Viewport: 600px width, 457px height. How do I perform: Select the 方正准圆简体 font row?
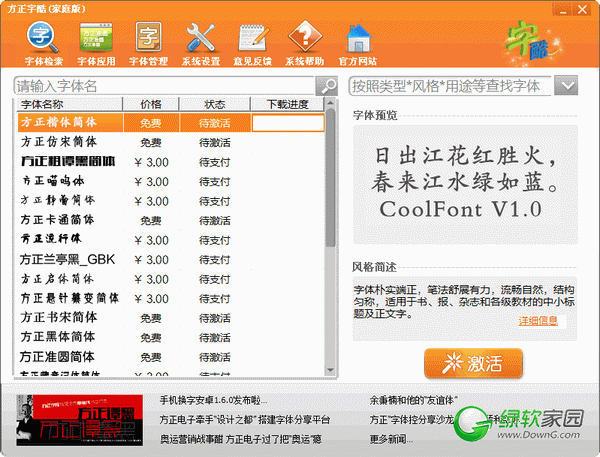click(171, 357)
